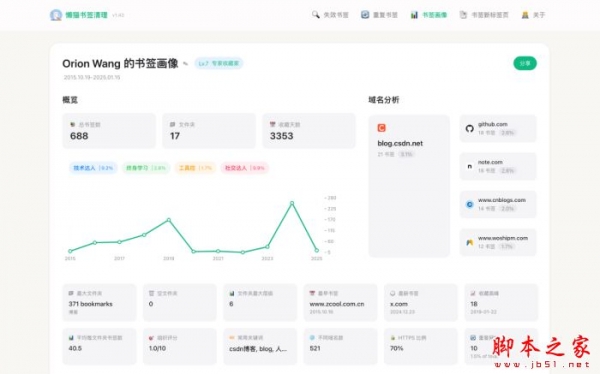The image size is (600, 374).
Task: Click the csdn博客, blog keywords text
Action: [x=258, y=349]
